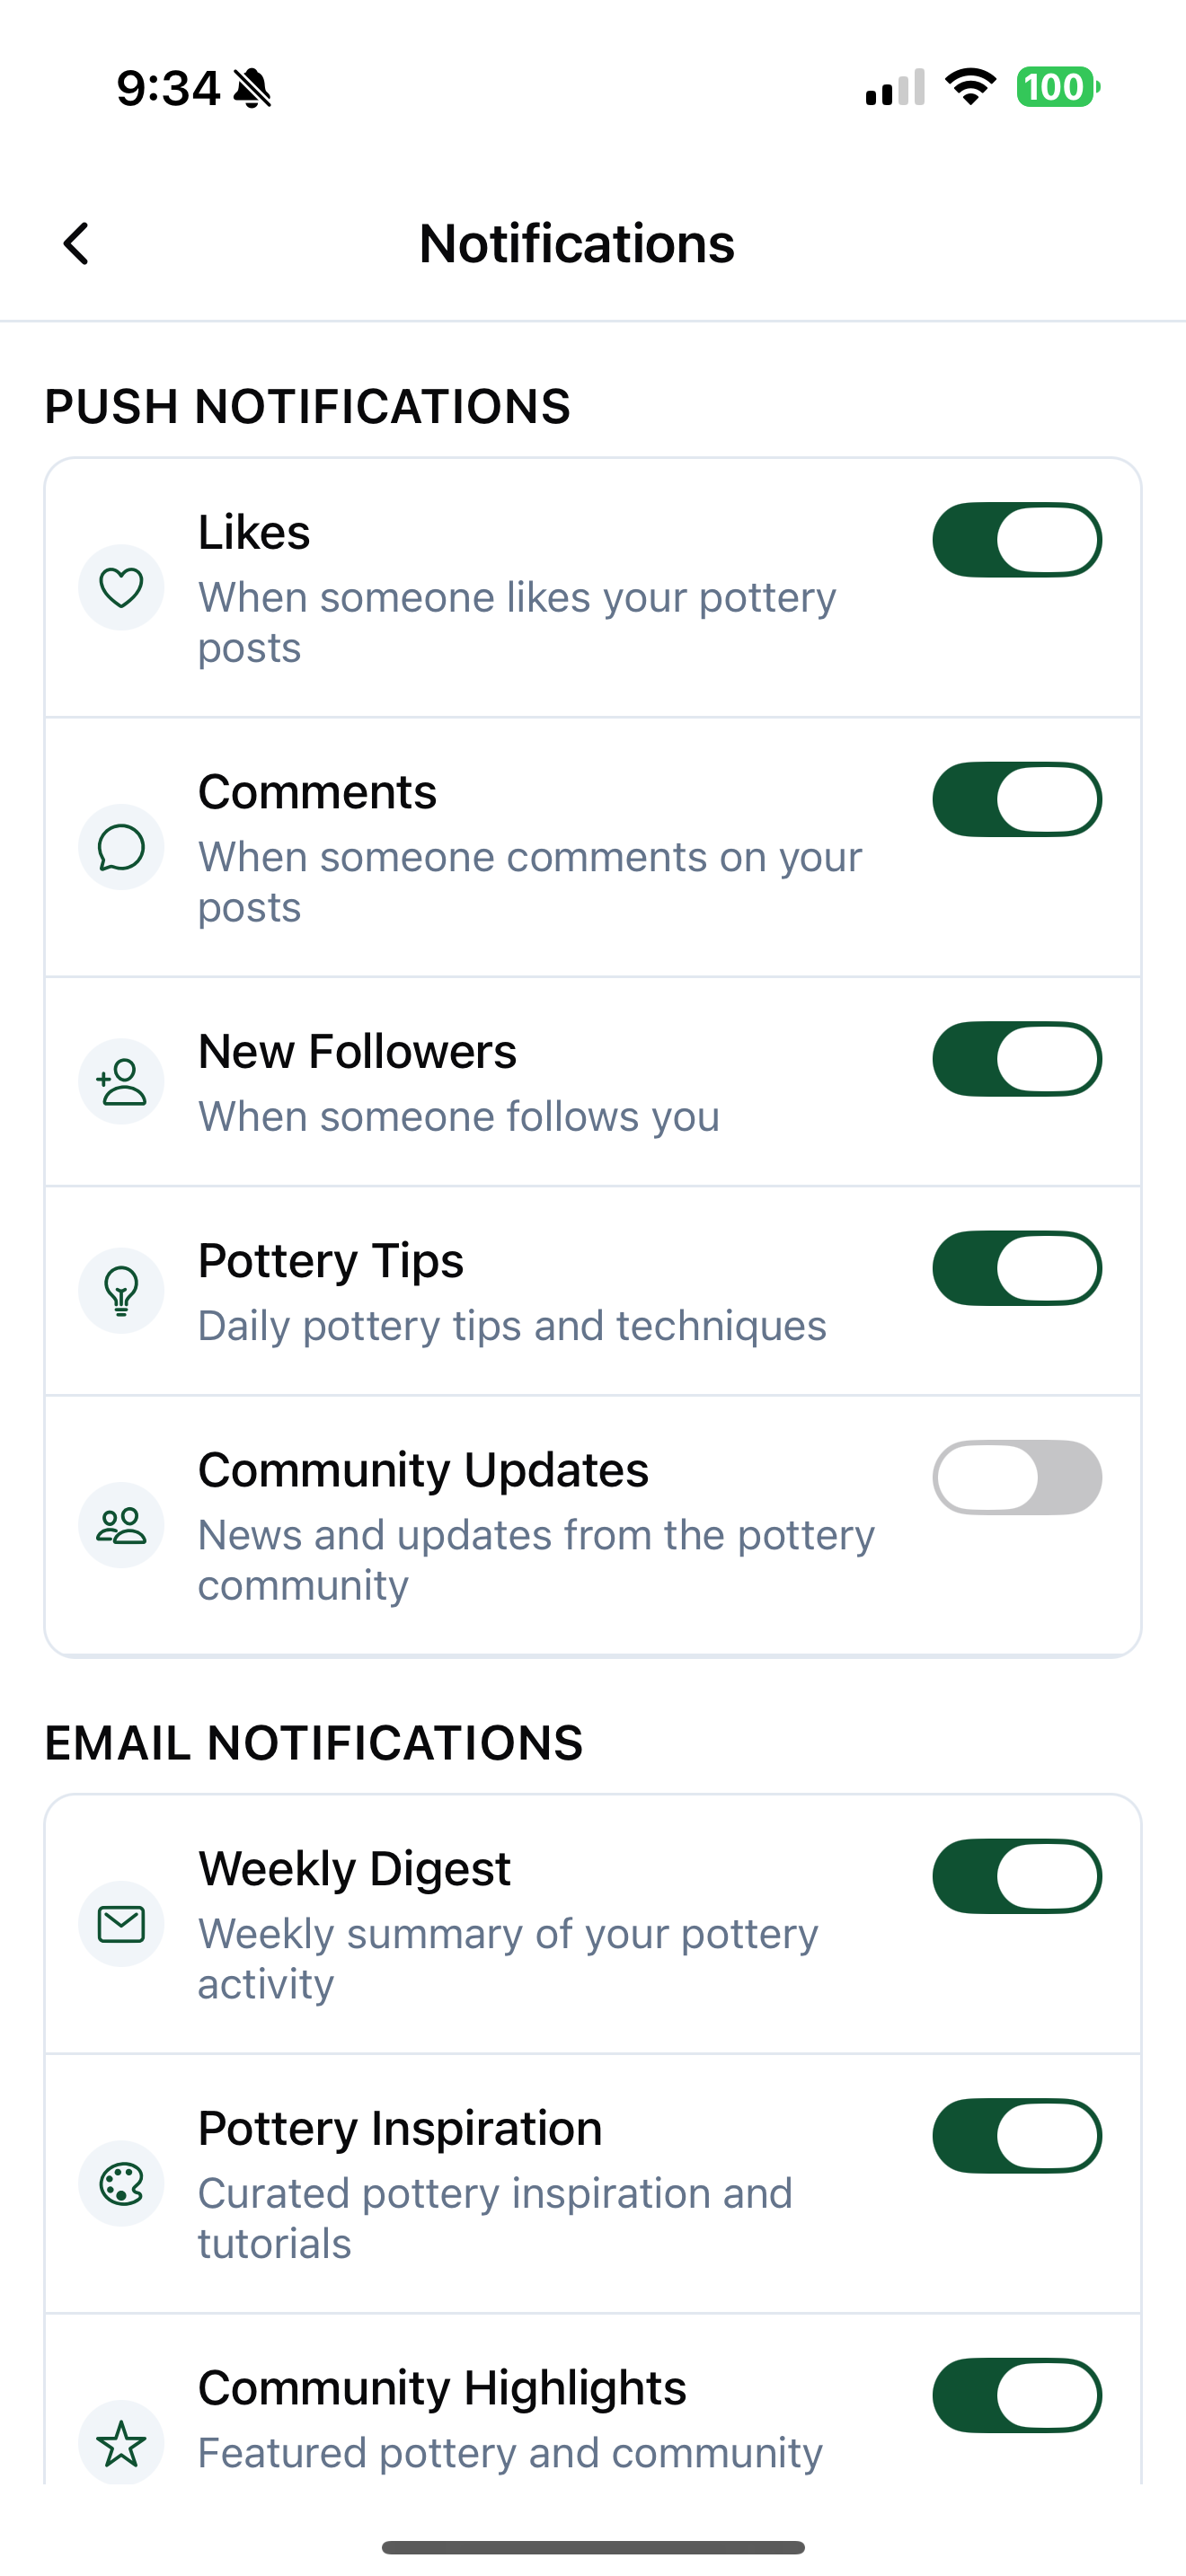This screenshot has width=1186, height=2576.
Task: Tap the speech bubble Comments icon
Action: [121, 847]
